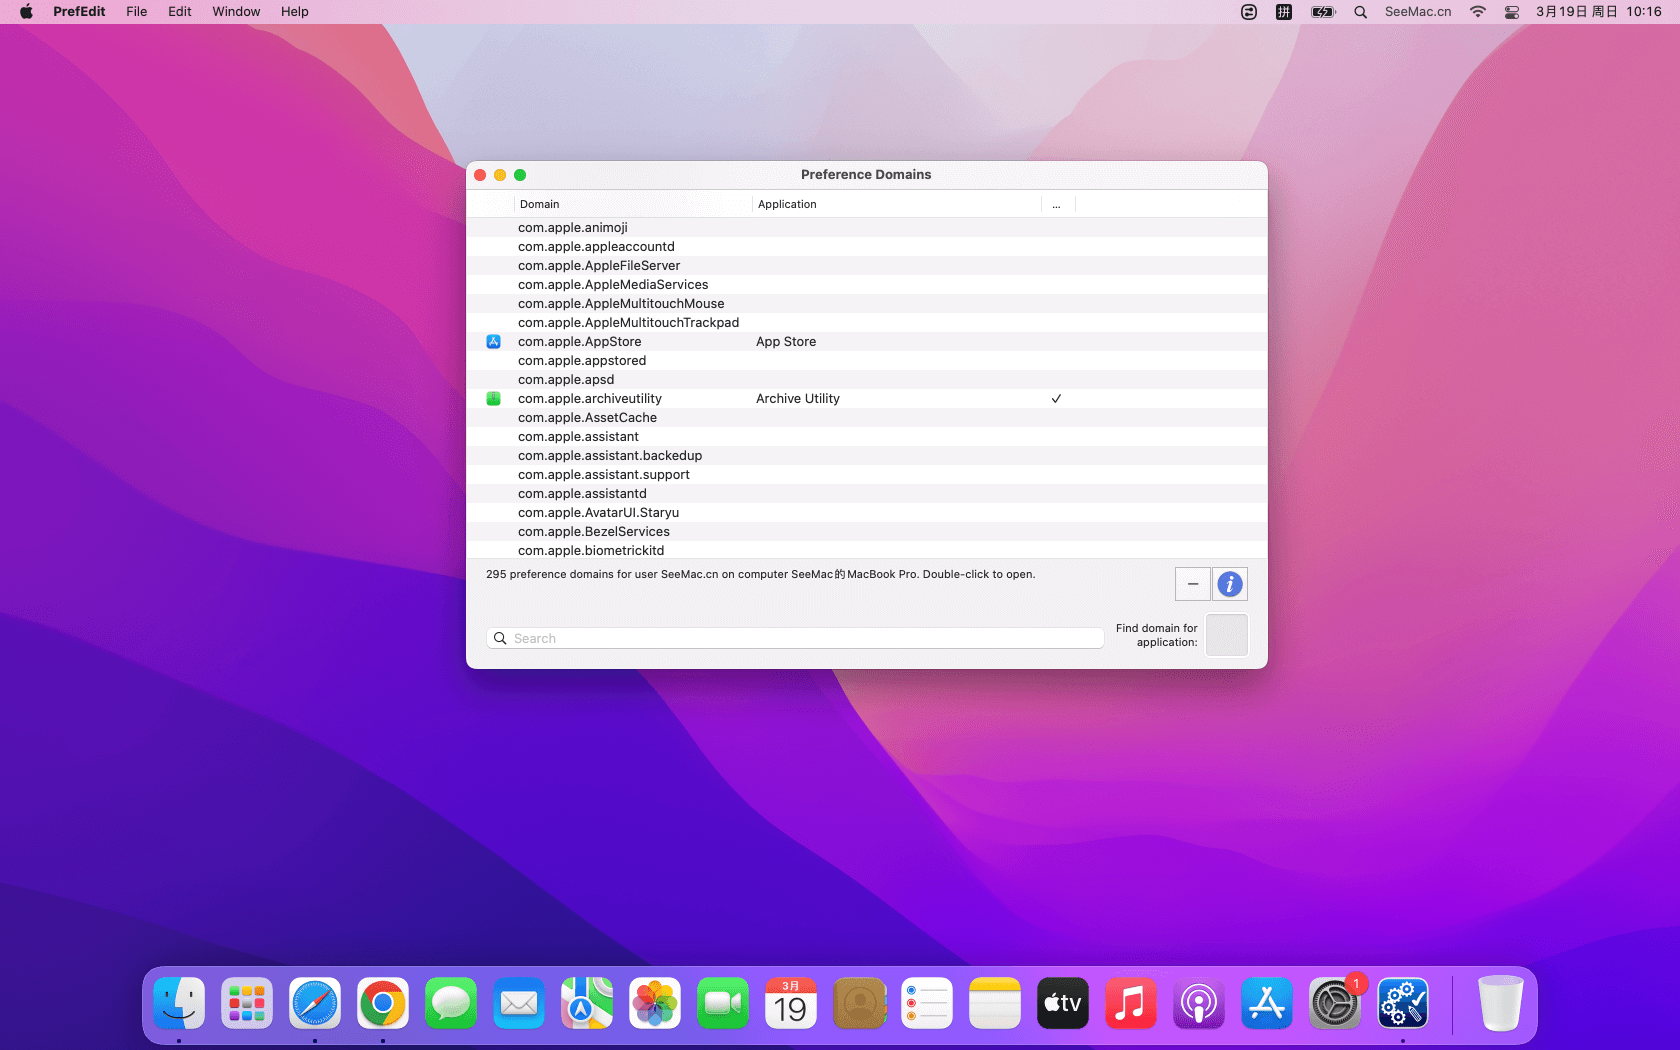Open the Trash in the Dock

[x=1501, y=1003]
